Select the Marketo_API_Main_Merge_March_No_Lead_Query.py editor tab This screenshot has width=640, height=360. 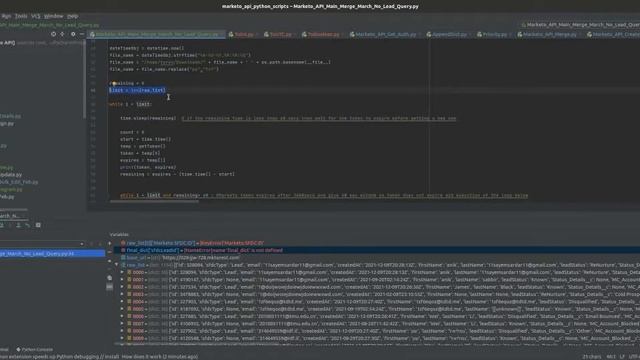(157, 34)
